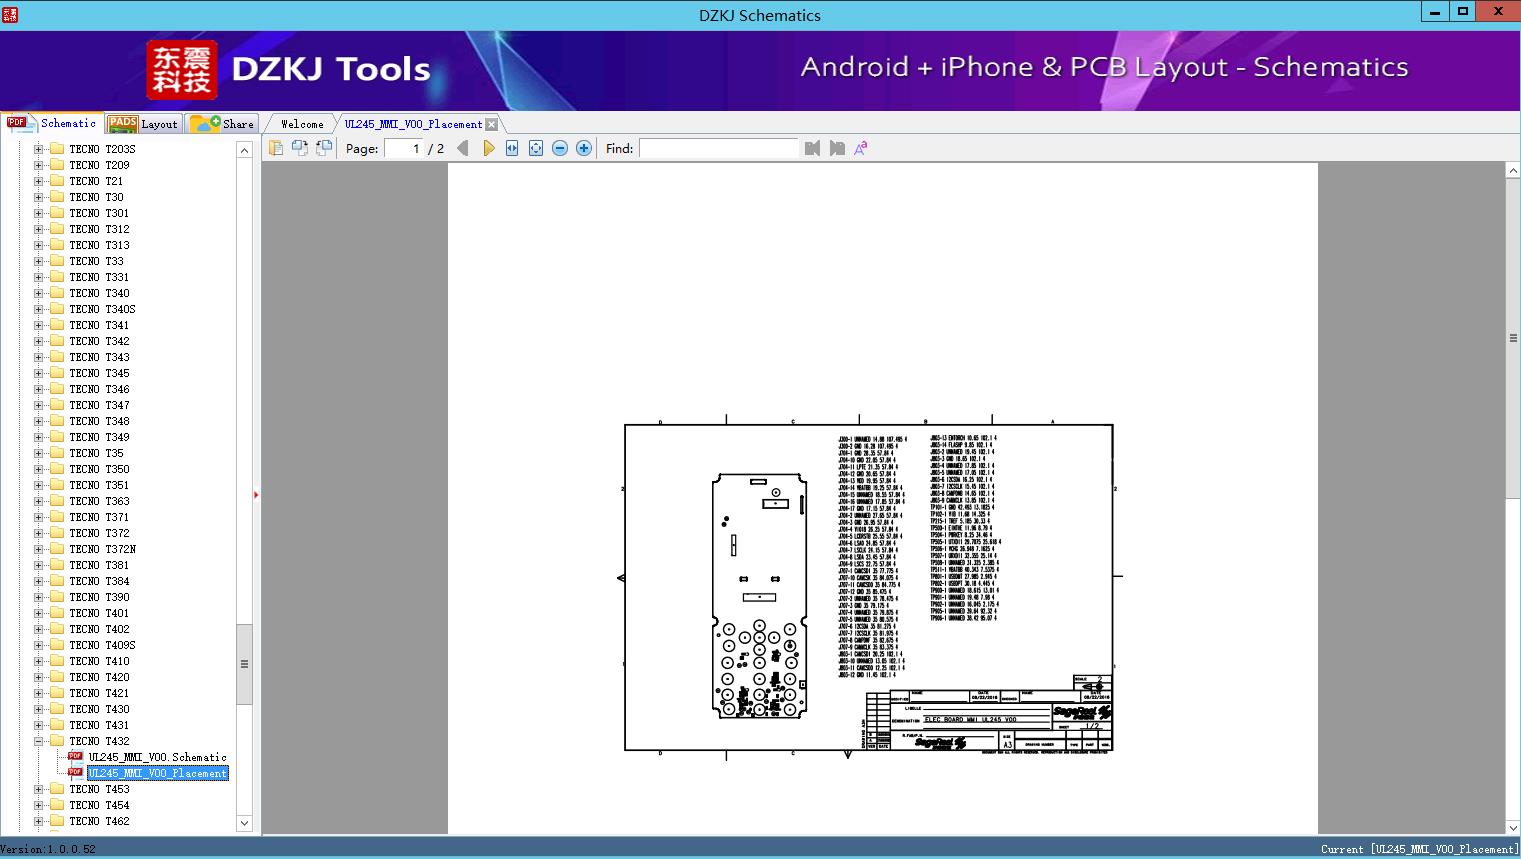
Task: Expand the TECNO T203S tree node
Action: coord(38,149)
